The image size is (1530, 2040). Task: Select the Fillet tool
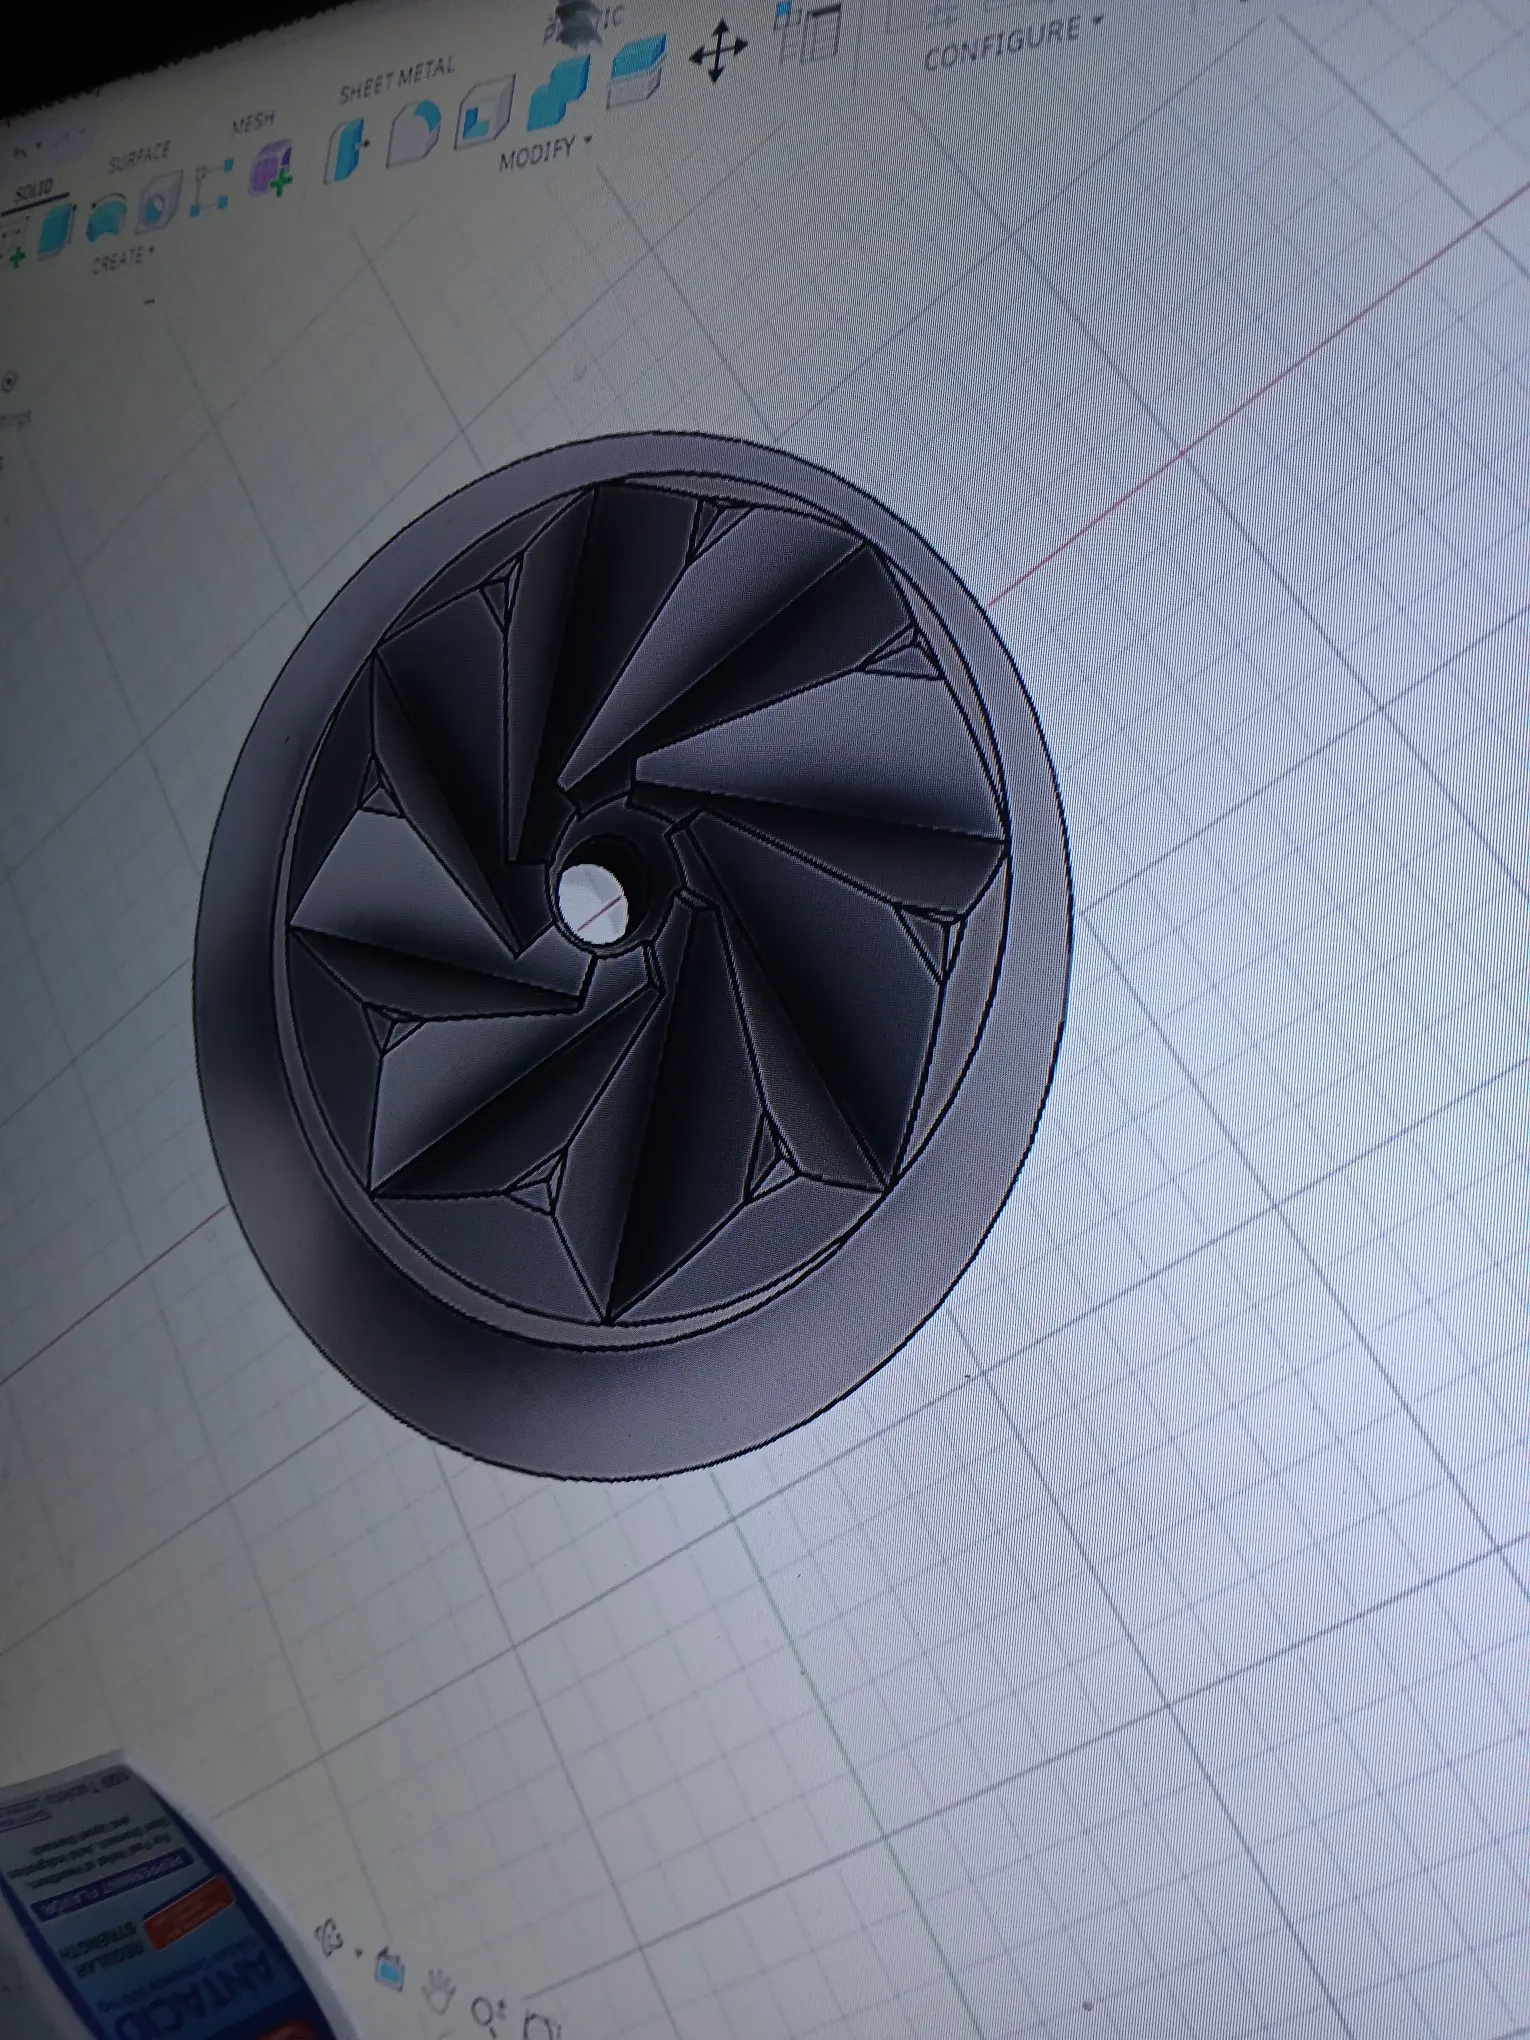[414, 133]
